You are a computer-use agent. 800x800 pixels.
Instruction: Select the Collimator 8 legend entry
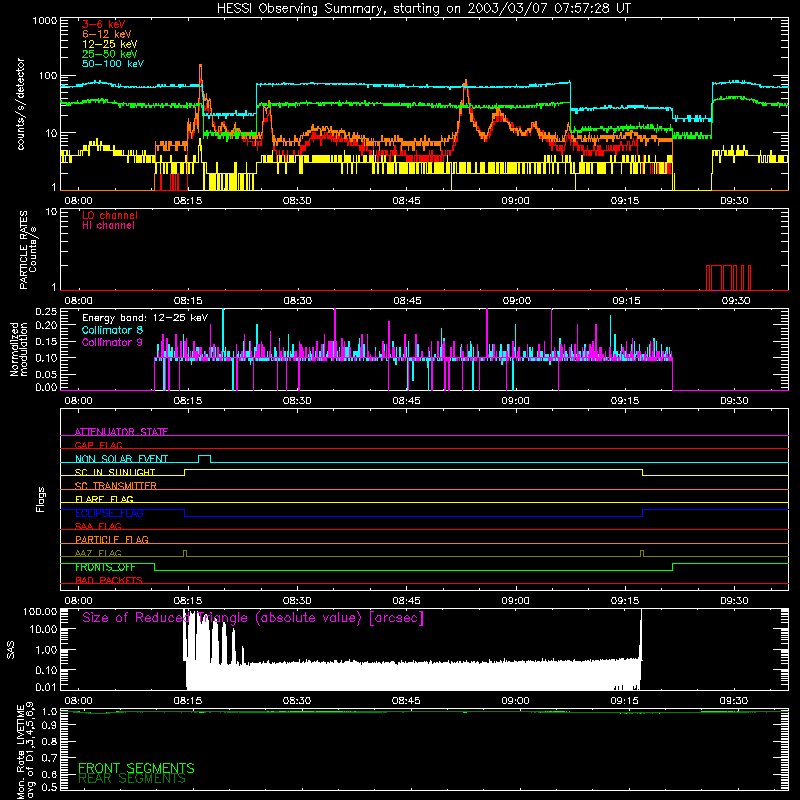(112, 330)
